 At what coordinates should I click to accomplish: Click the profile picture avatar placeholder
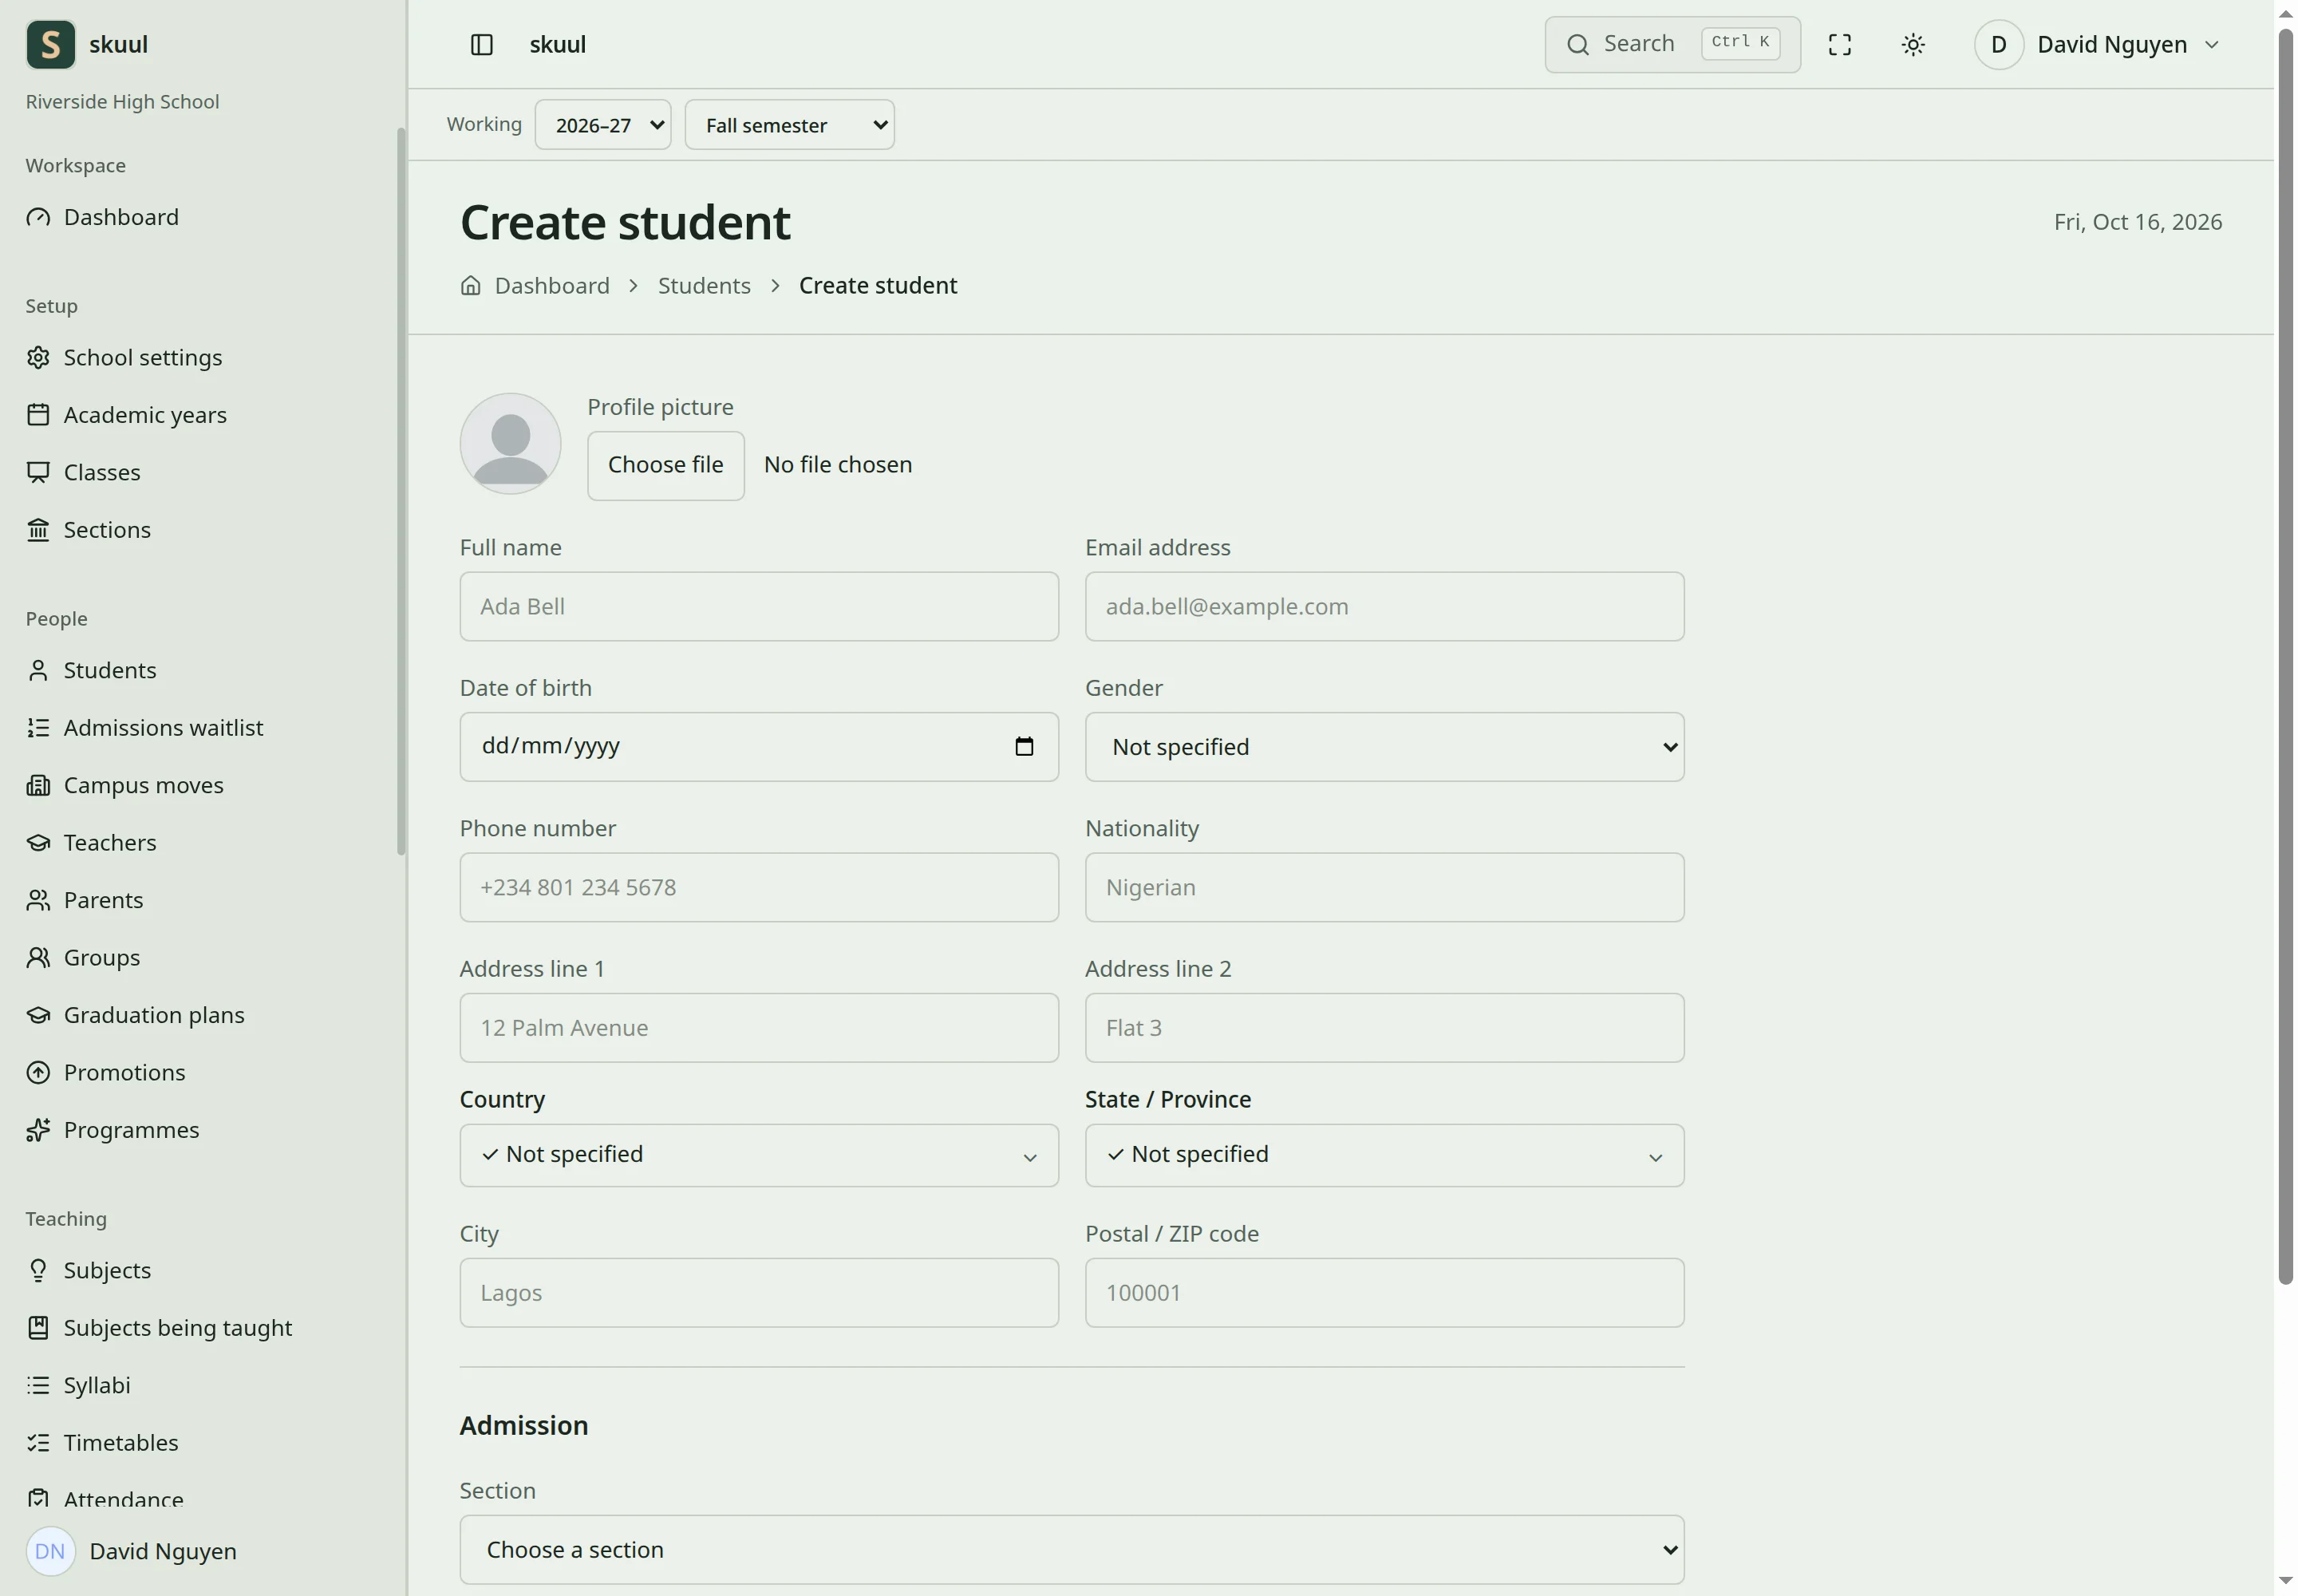[x=510, y=444]
